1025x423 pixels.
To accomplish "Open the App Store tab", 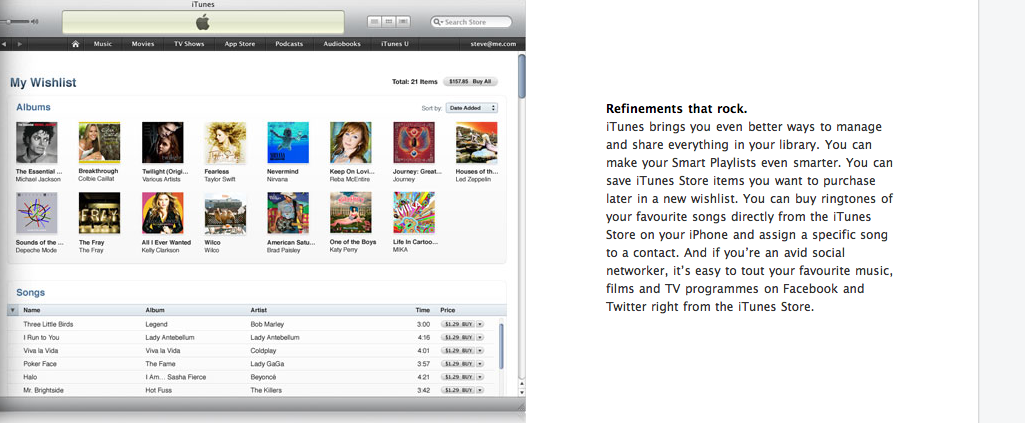I will 239,44.
